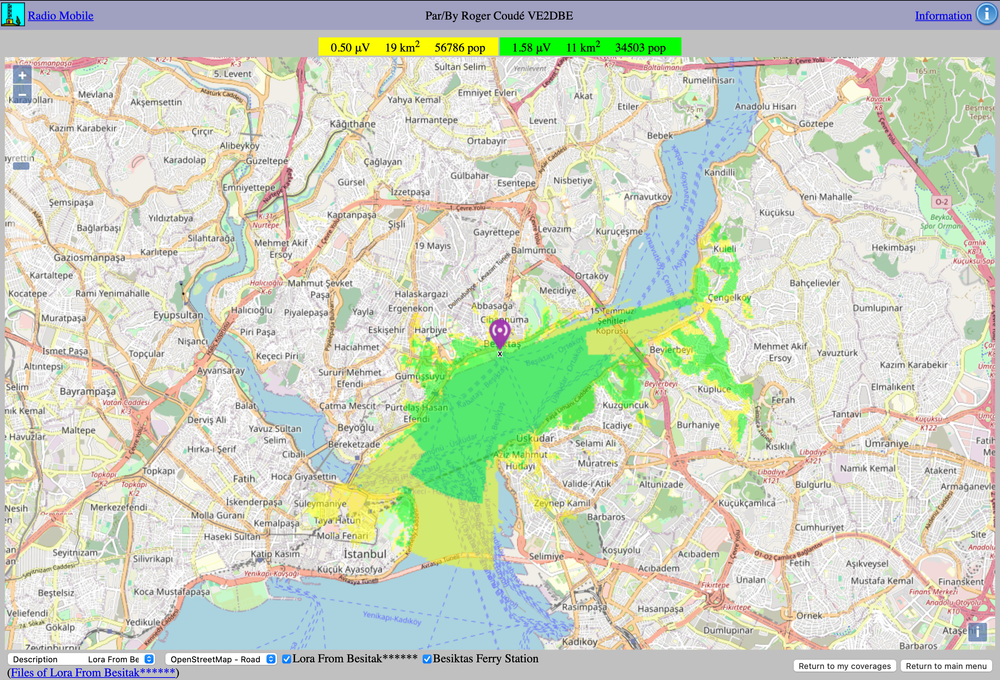The image size is (1000, 680).
Task: Open the Information hyperlink
Action: (x=944, y=14)
